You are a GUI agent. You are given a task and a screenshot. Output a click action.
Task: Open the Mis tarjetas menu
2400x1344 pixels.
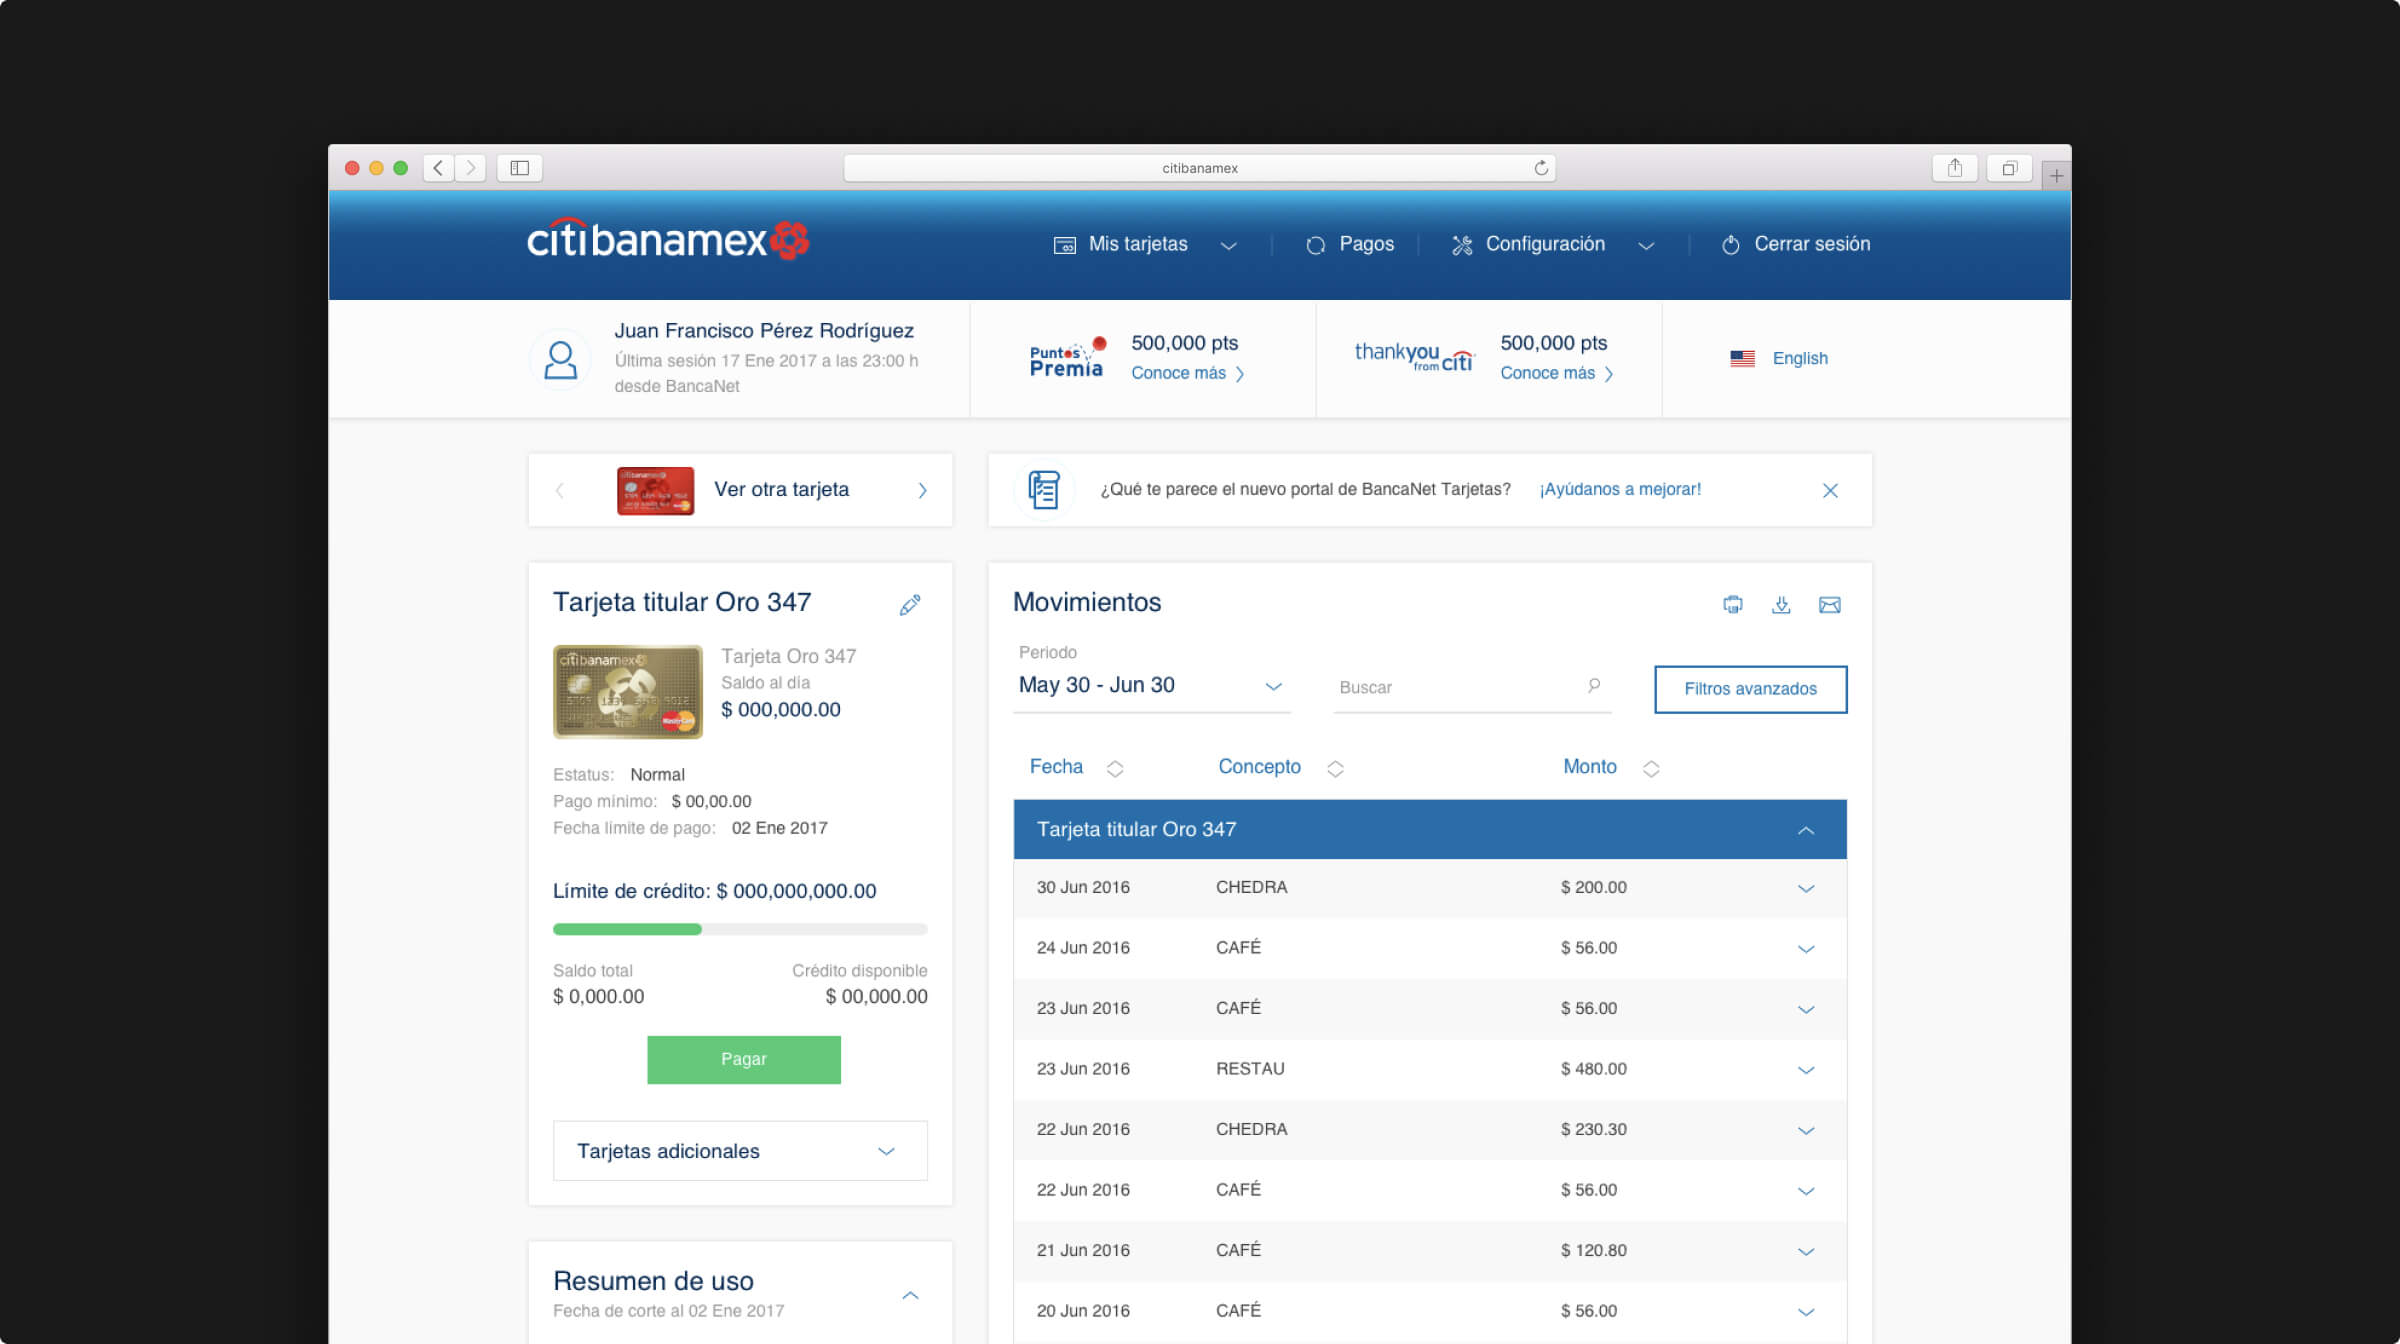tap(1140, 244)
